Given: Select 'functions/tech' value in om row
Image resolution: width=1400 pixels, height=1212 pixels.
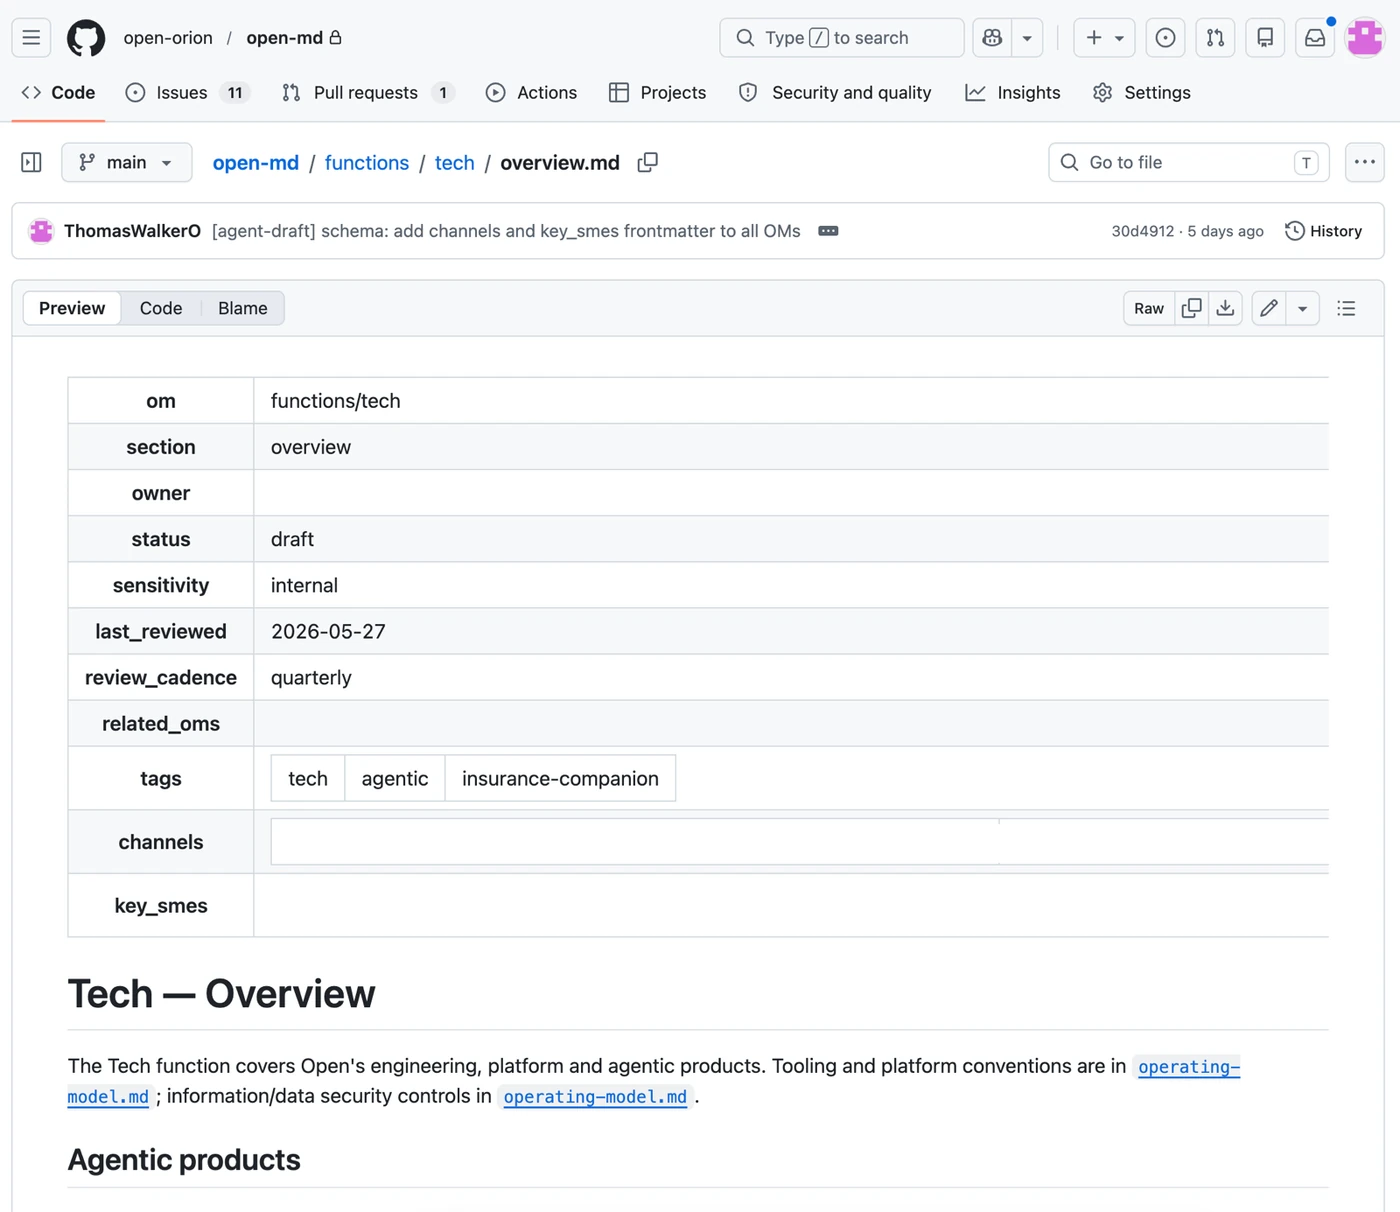Looking at the screenshot, I should tap(336, 401).
